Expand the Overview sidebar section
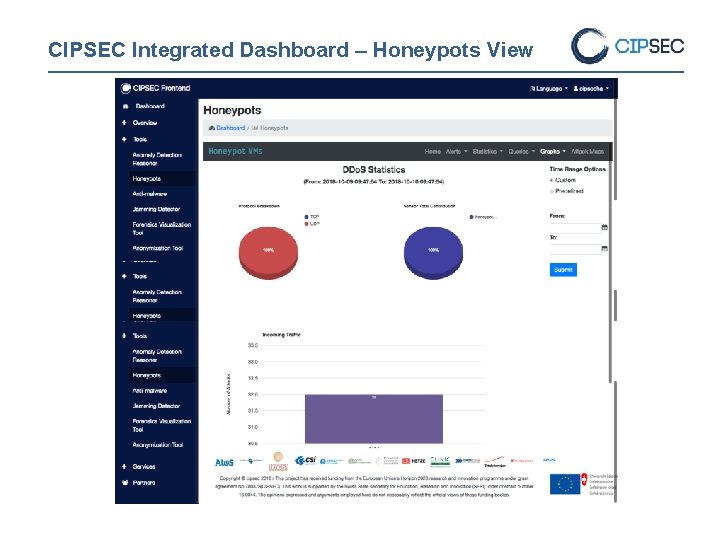Viewport: 720px width, 540px height. tap(145, 123)
